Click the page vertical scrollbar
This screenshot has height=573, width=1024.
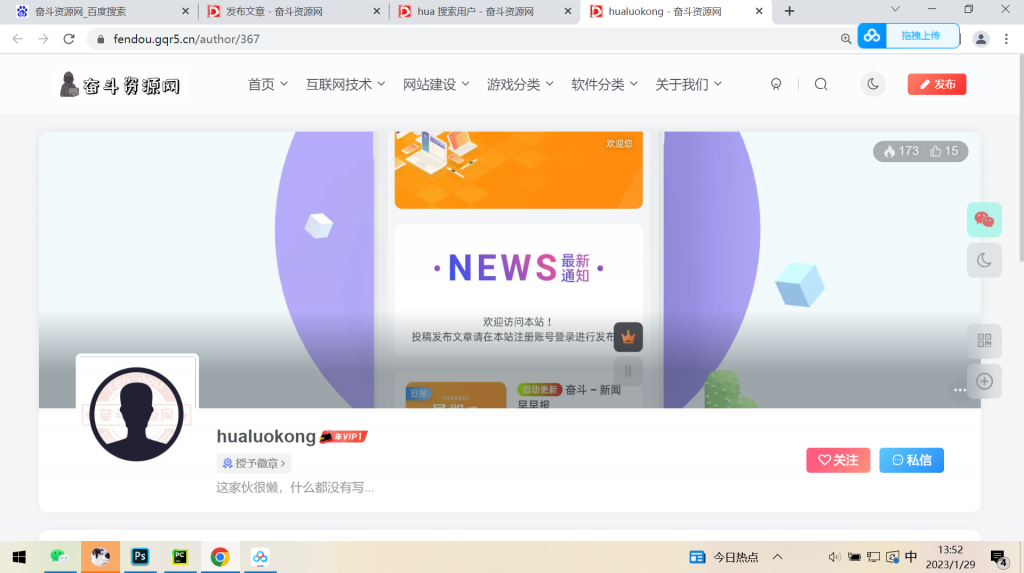coord(1021,157)
